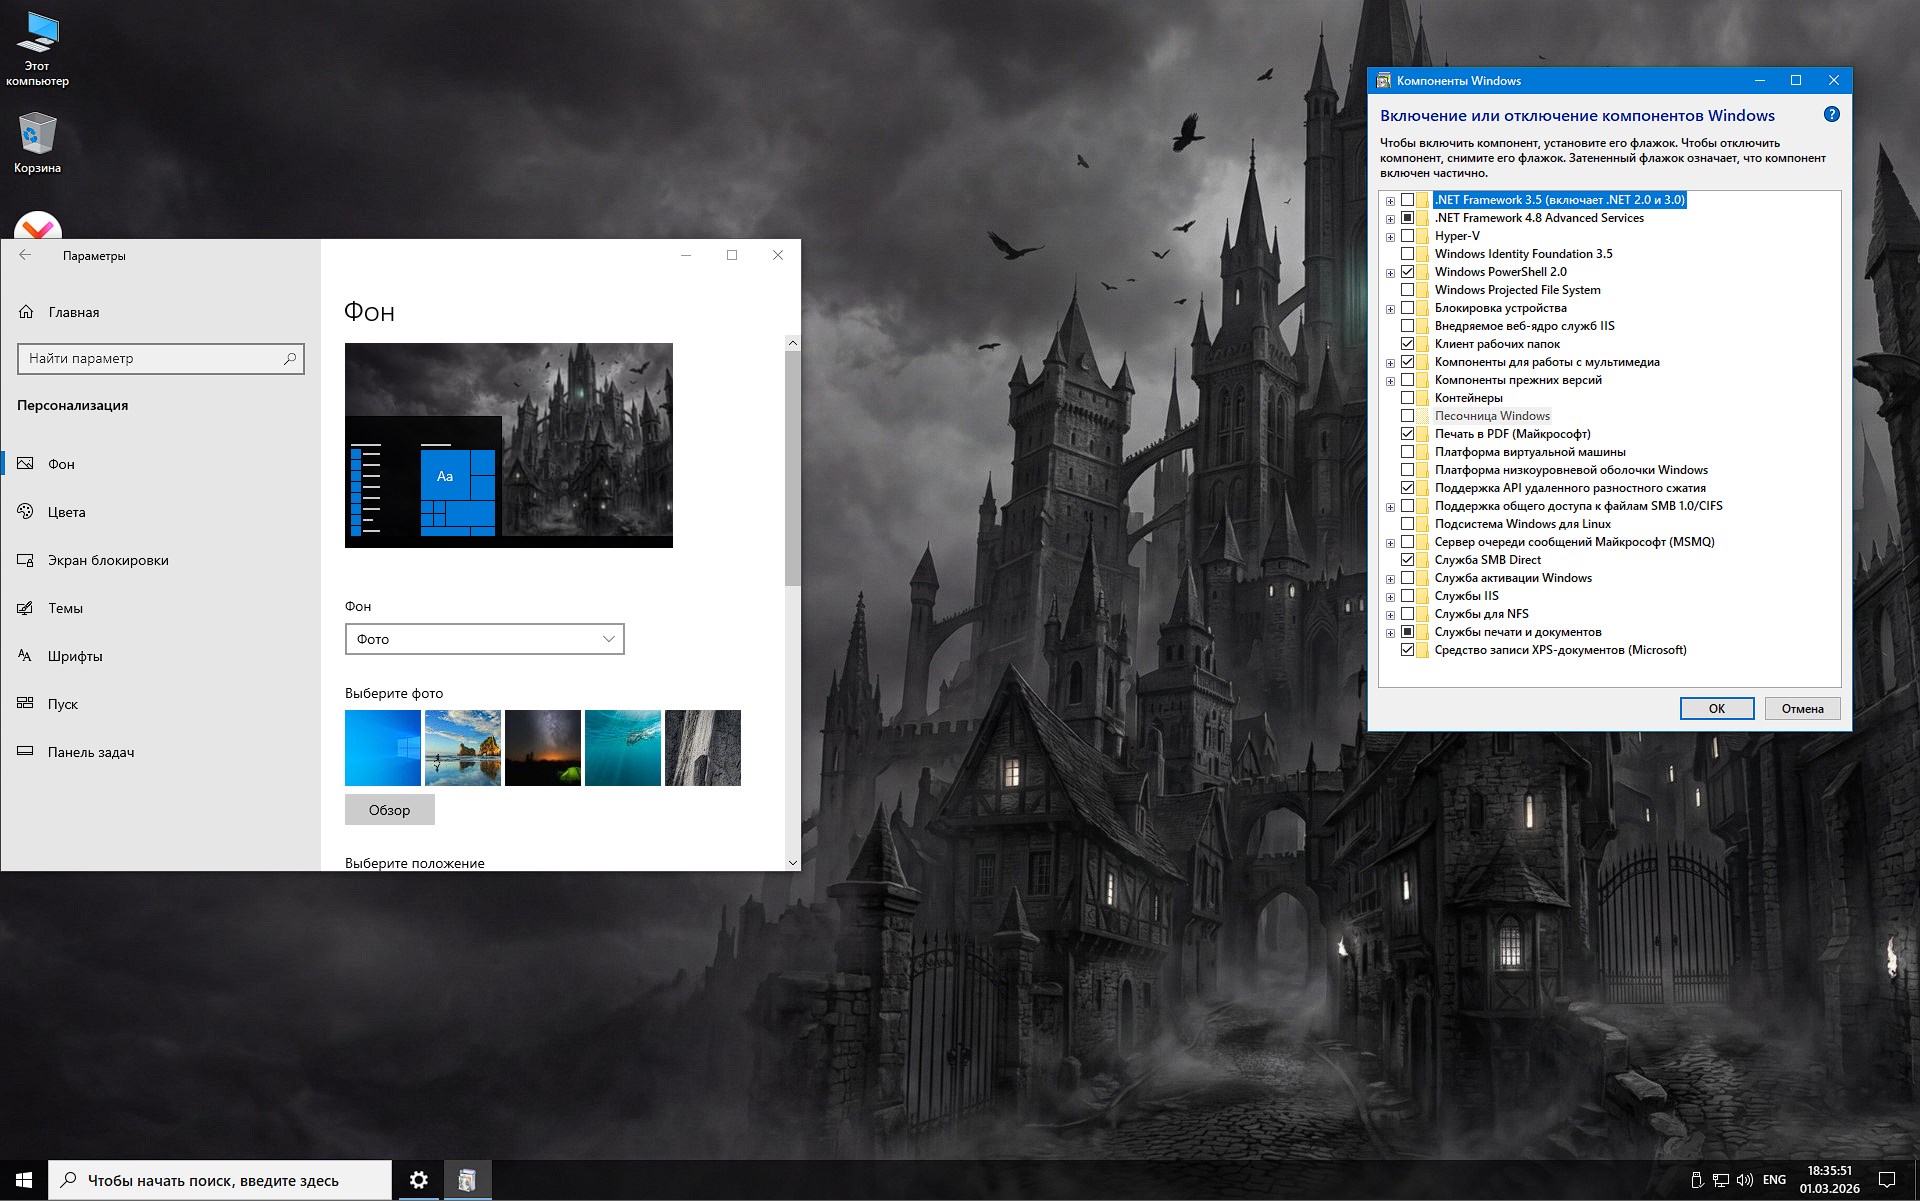Open Windows Start menu button
Image resolution: width=1920 pixels, height=1201 pixels.
[x=24, y=1180]
